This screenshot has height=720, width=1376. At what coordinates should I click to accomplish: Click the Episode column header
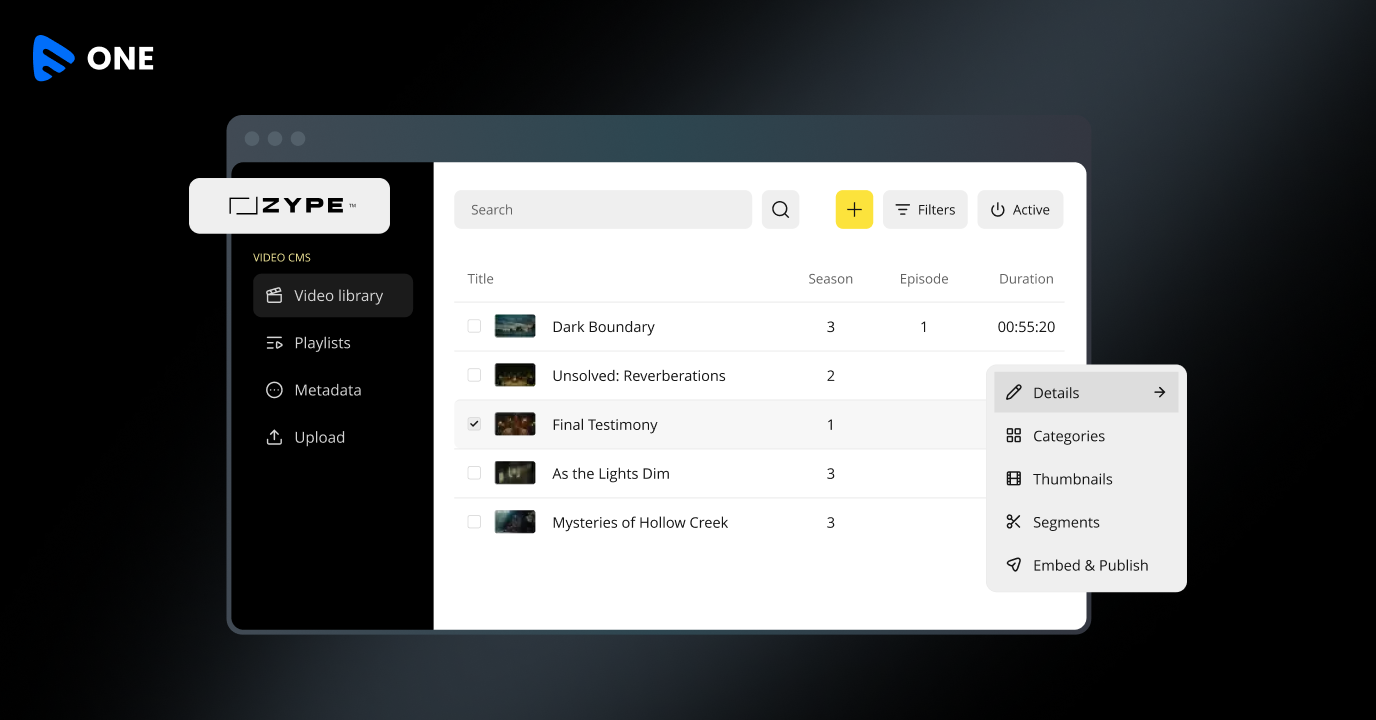pyautogui.click(x=924, y=279)
